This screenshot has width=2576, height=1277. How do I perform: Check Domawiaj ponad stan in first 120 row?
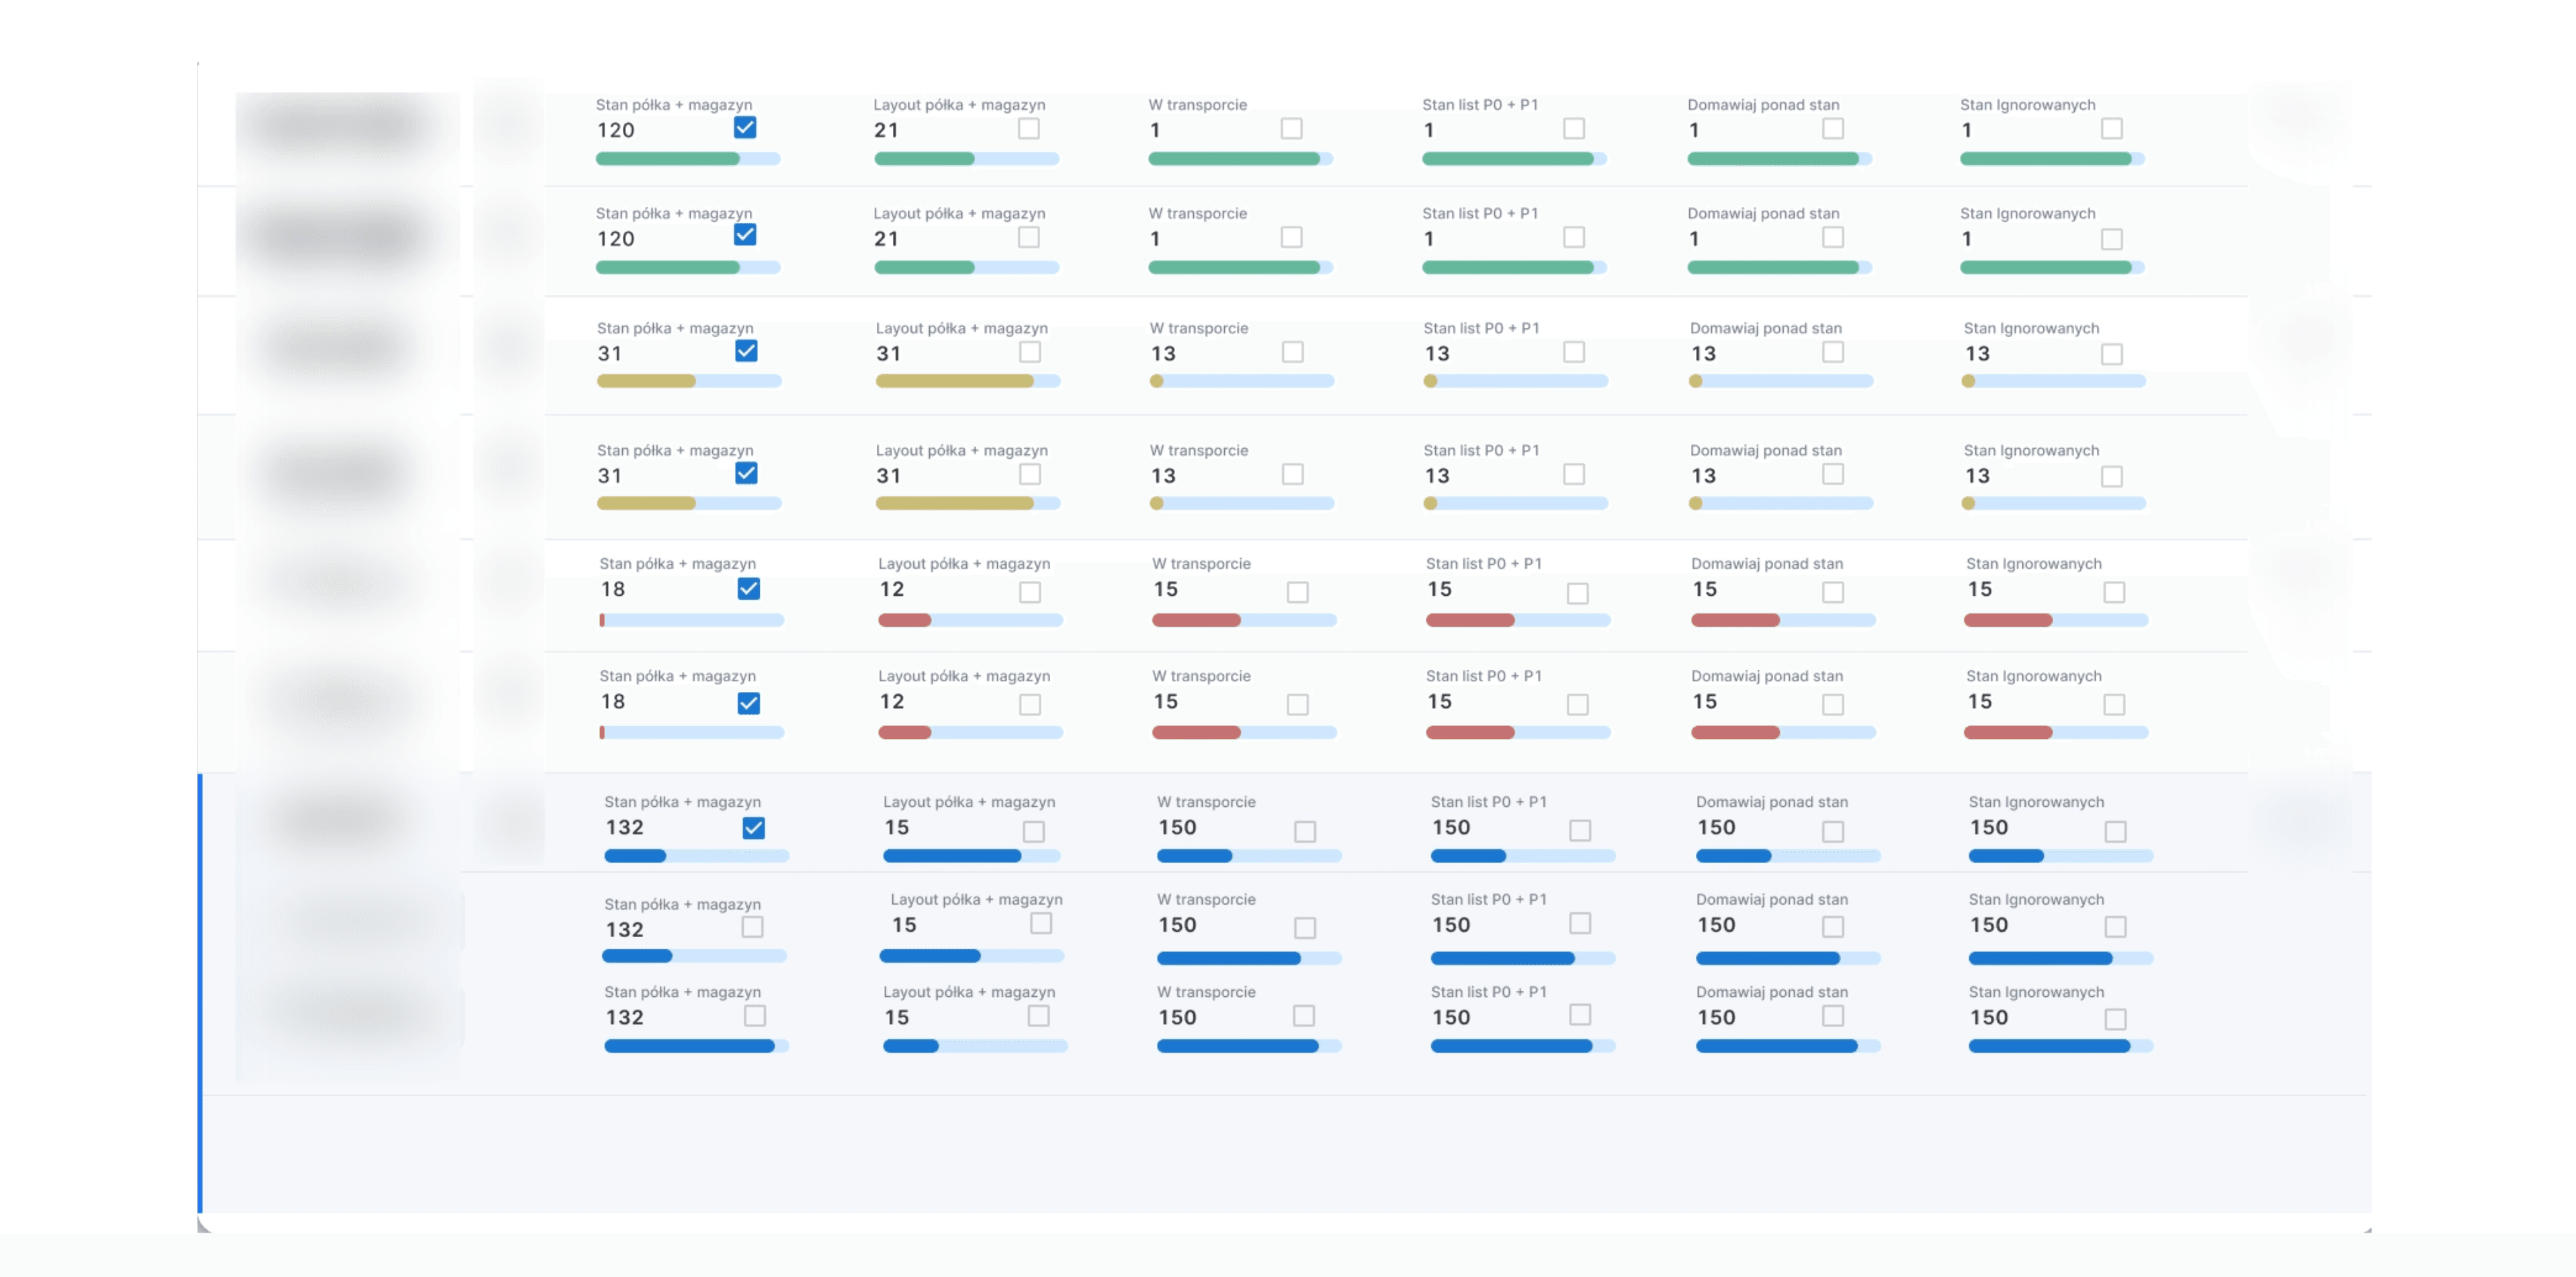(x=1833, y=128)
